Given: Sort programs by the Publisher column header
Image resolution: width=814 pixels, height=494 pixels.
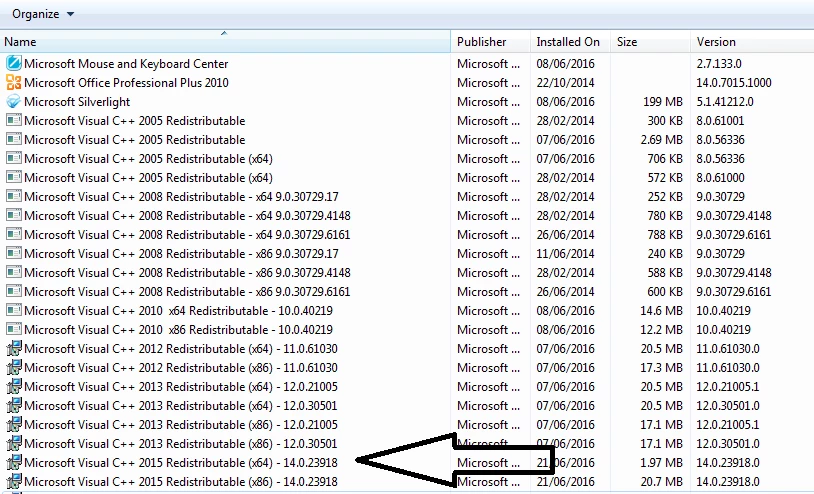Looking at the screenshot, I should [491, 42].
